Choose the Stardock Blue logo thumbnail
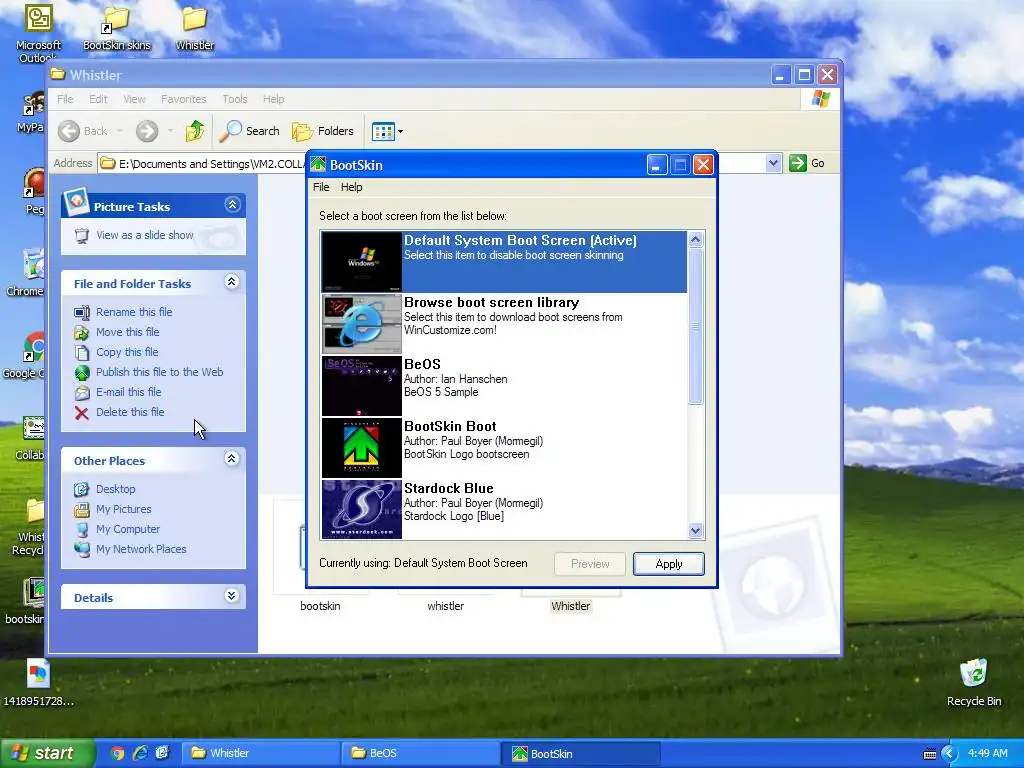This screenshot has height=768, width=1024. click(361, 509)
